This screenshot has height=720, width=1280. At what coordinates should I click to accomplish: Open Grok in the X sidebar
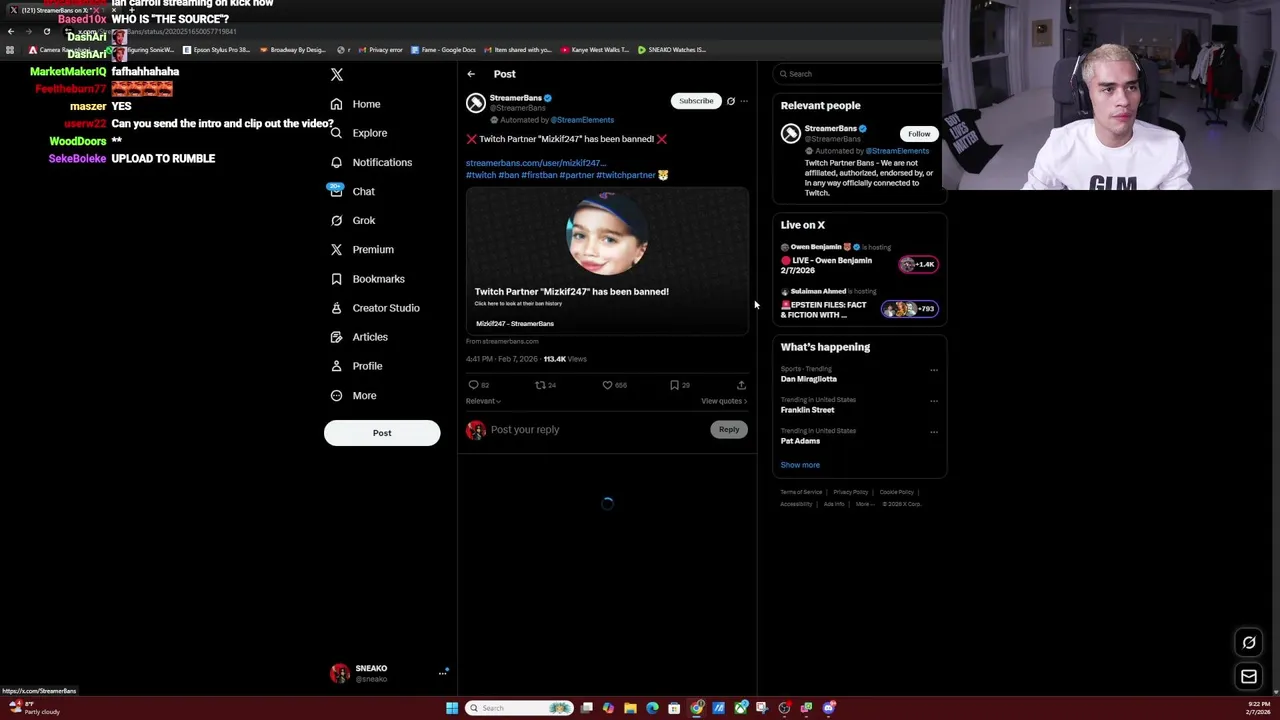click(352, 220)
